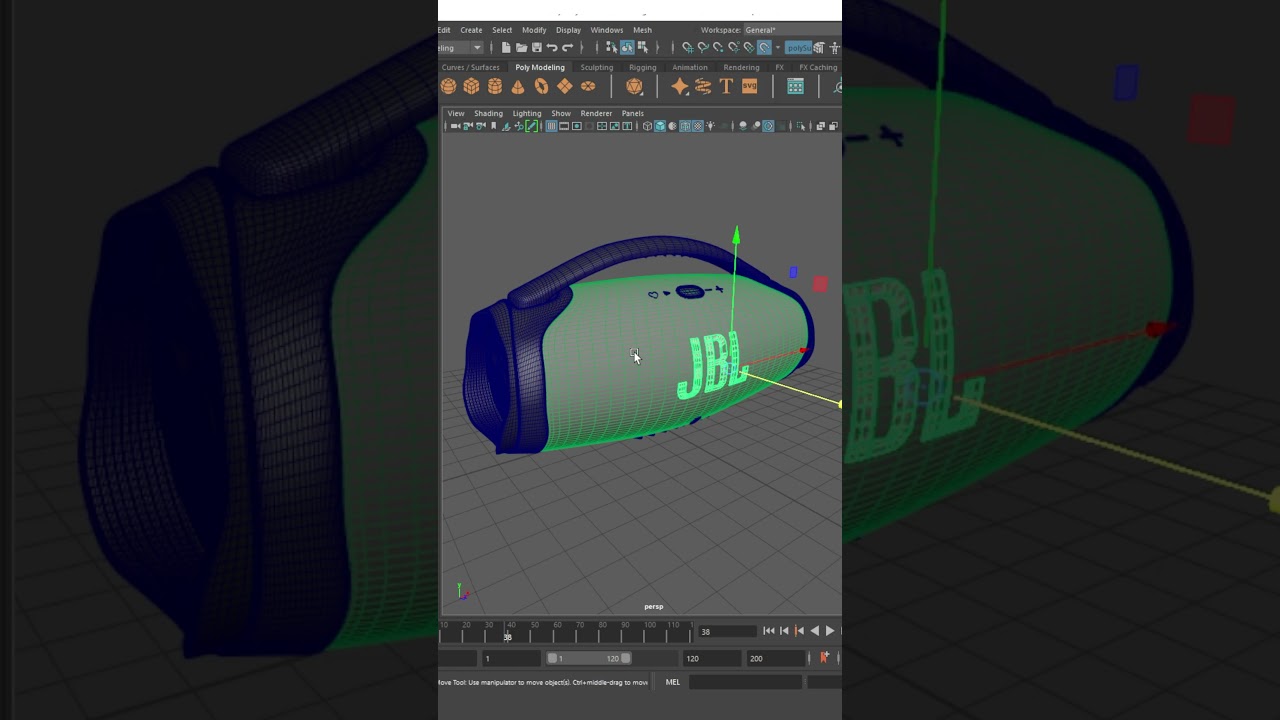
Task: Create a polygon torus from the shelf
Action: coord(541,87)
